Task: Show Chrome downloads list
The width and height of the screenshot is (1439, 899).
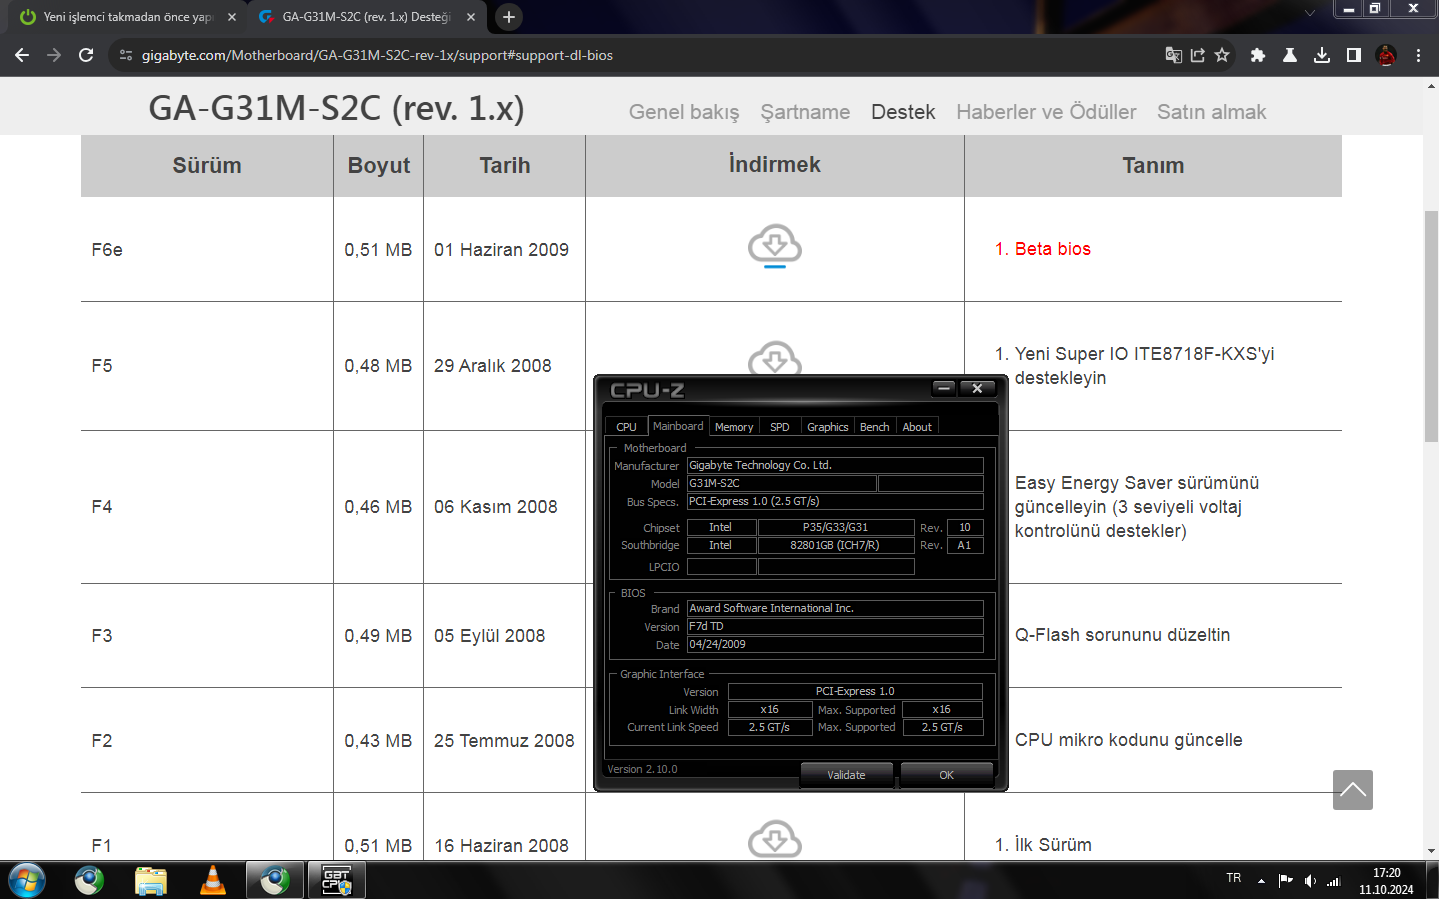Action: tap(1322, 55)
